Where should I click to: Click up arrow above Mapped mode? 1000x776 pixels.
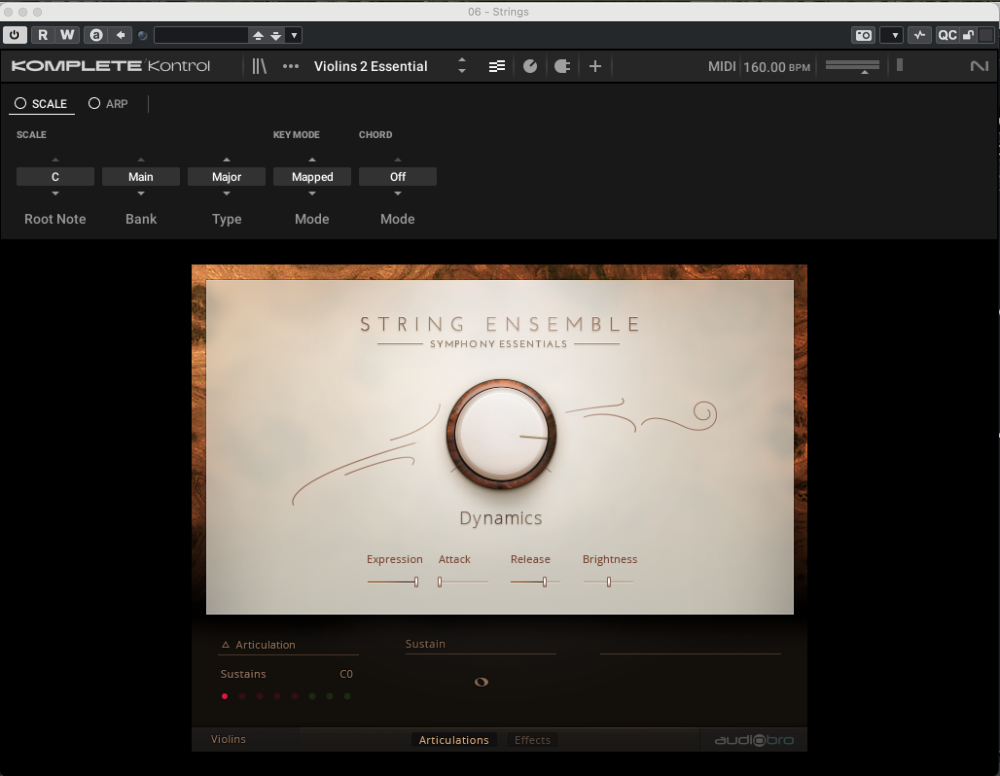pyautogui.click(x=312, y=159)
